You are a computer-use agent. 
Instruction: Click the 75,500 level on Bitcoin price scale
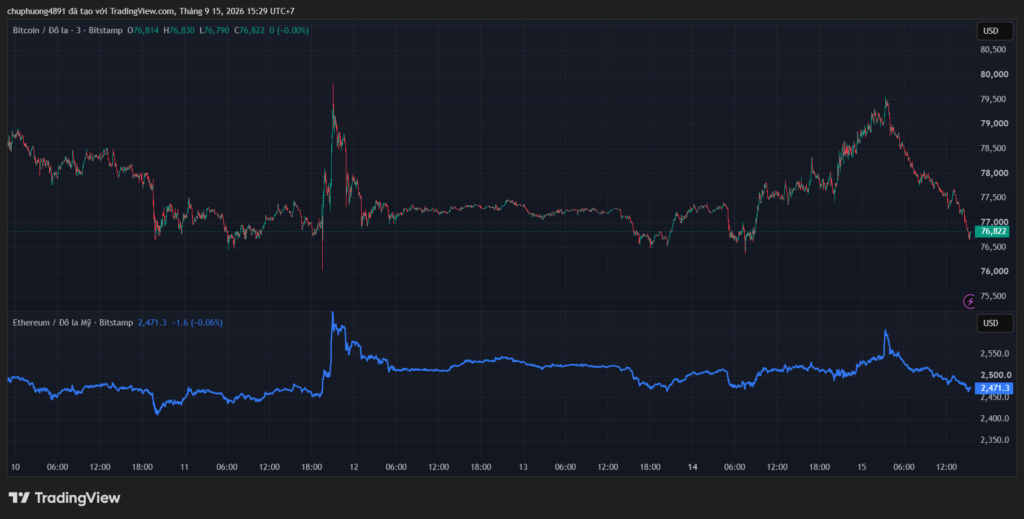[x=993, y=296]
